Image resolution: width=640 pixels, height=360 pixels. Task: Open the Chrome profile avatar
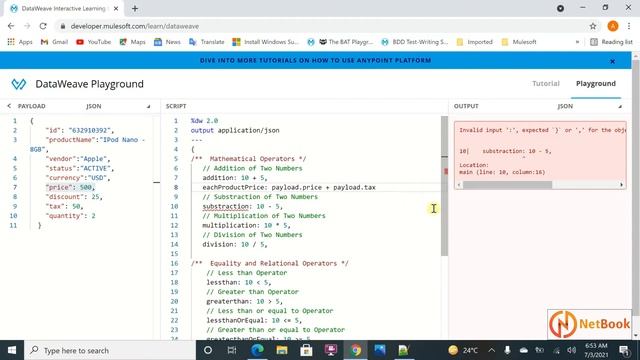[x=613, y=26]
